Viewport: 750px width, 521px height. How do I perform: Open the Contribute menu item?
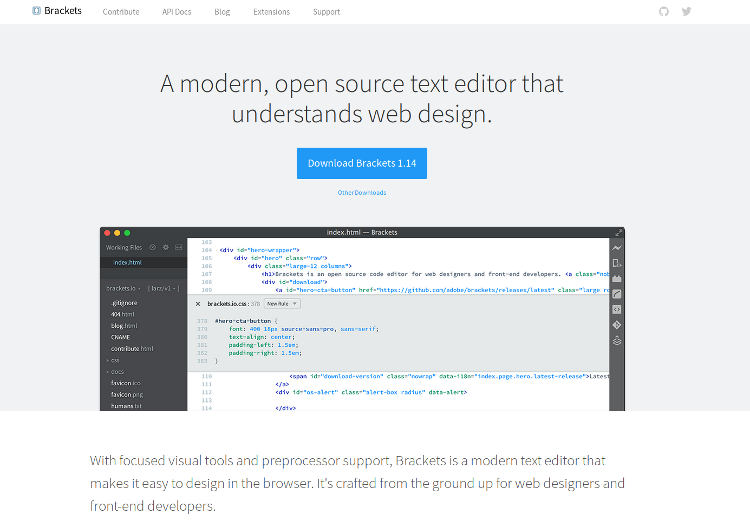121,12
